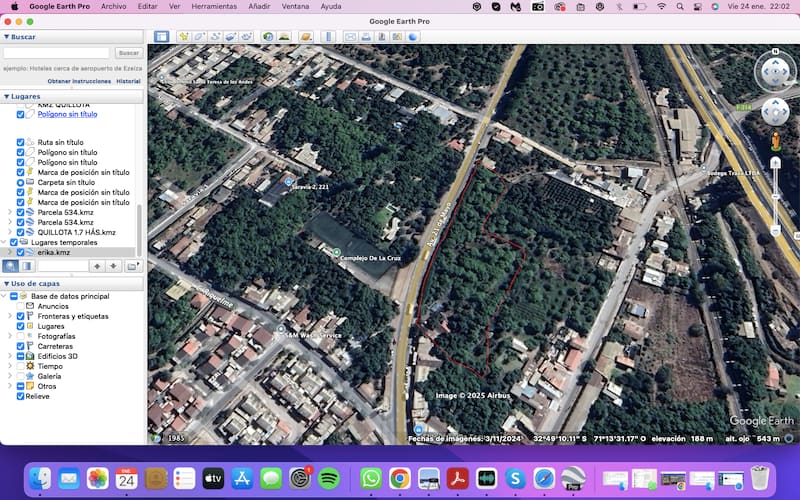Click the add-folder icon below places list

(x=132, y=266)
